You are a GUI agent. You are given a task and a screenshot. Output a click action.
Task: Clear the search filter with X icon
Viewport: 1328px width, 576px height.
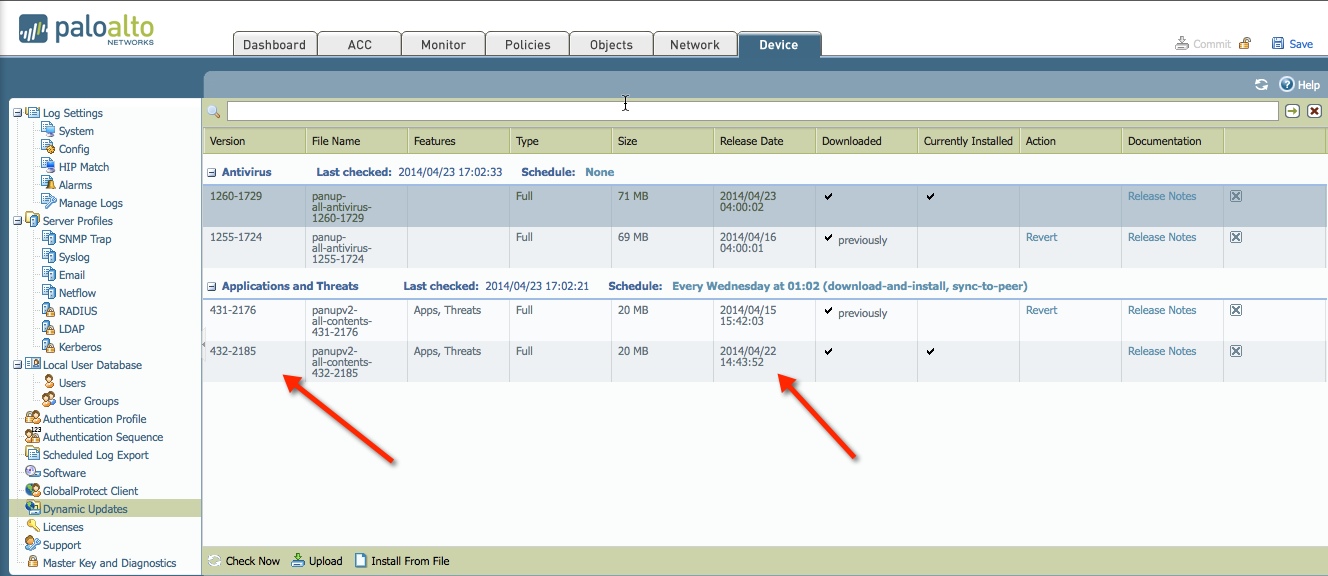(1314, 111)
